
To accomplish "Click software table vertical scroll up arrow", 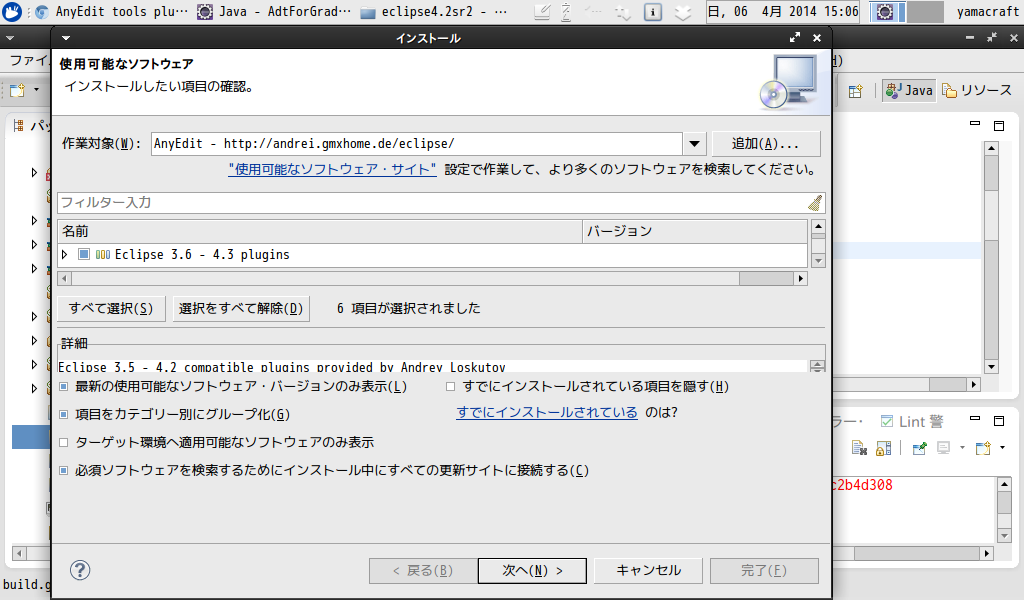I will click(818, 227).
